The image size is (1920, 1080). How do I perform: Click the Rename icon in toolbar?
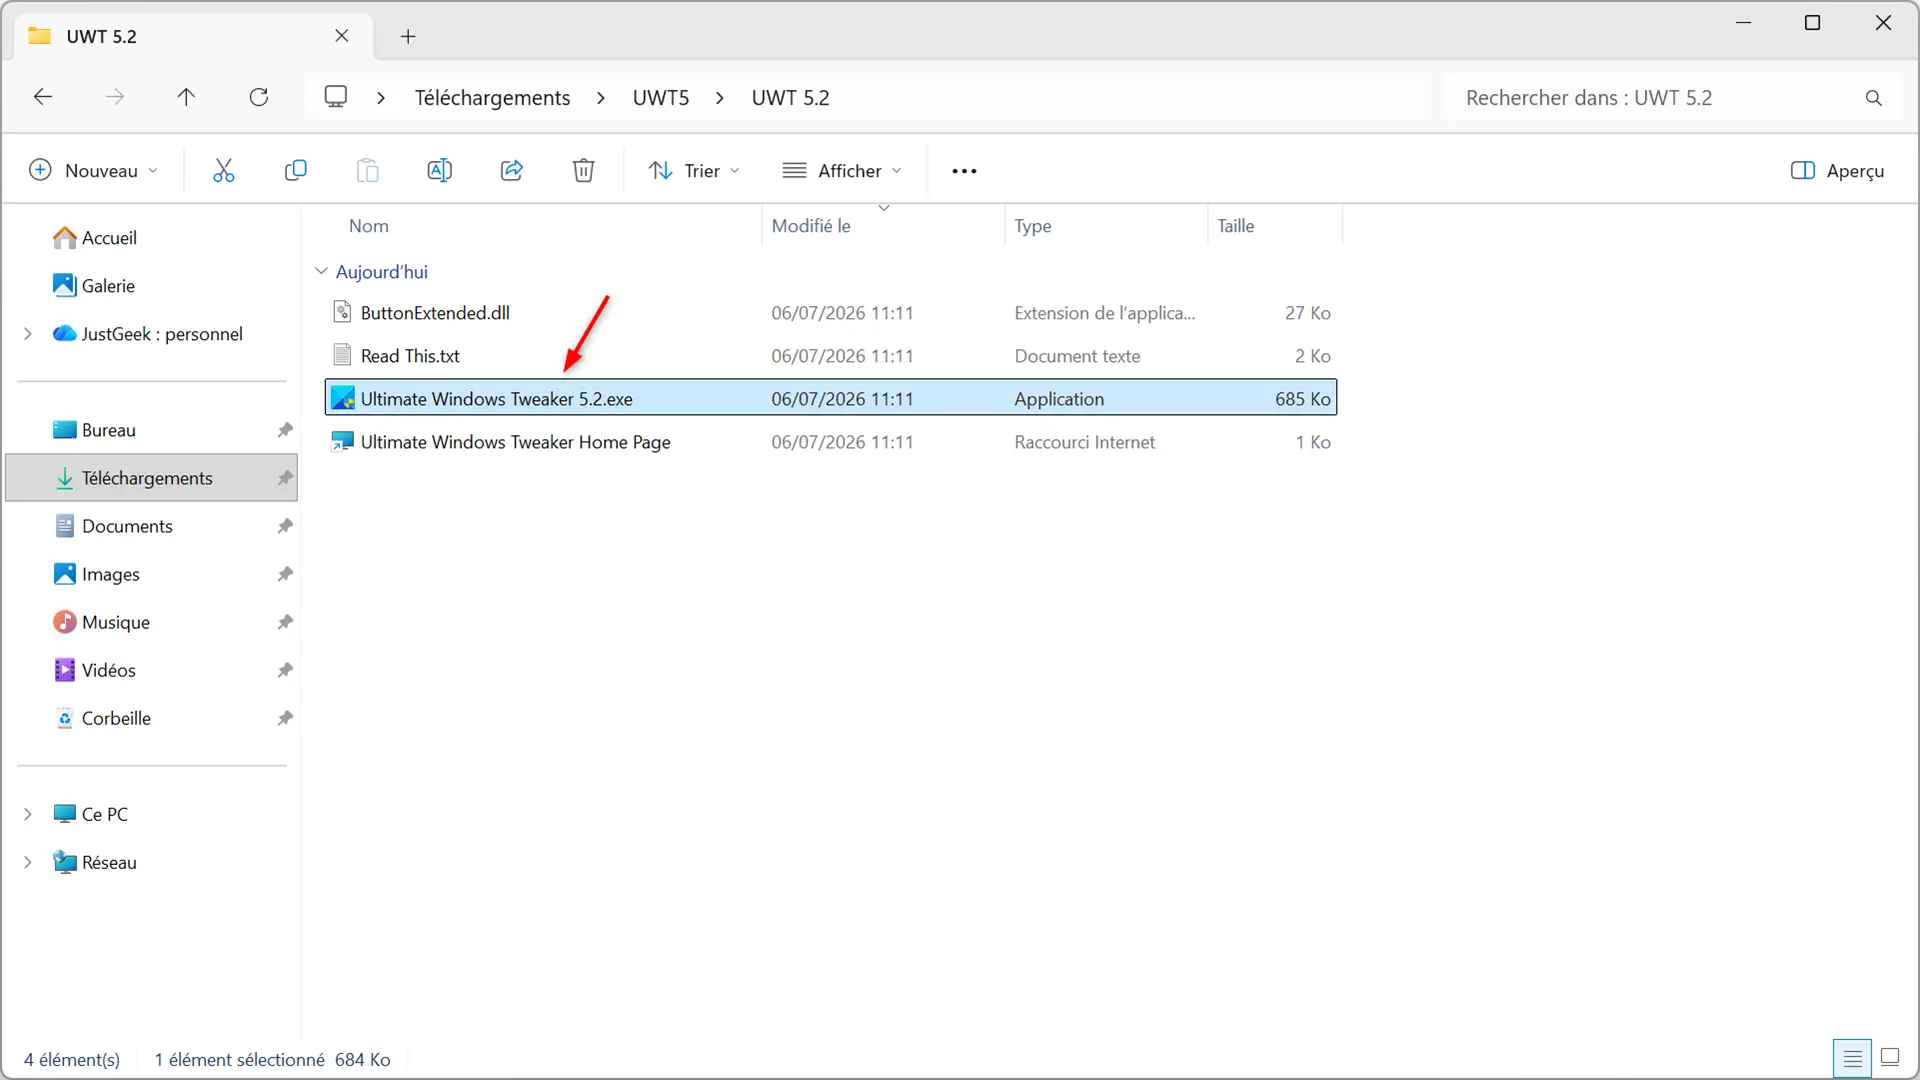coord(440,171)
